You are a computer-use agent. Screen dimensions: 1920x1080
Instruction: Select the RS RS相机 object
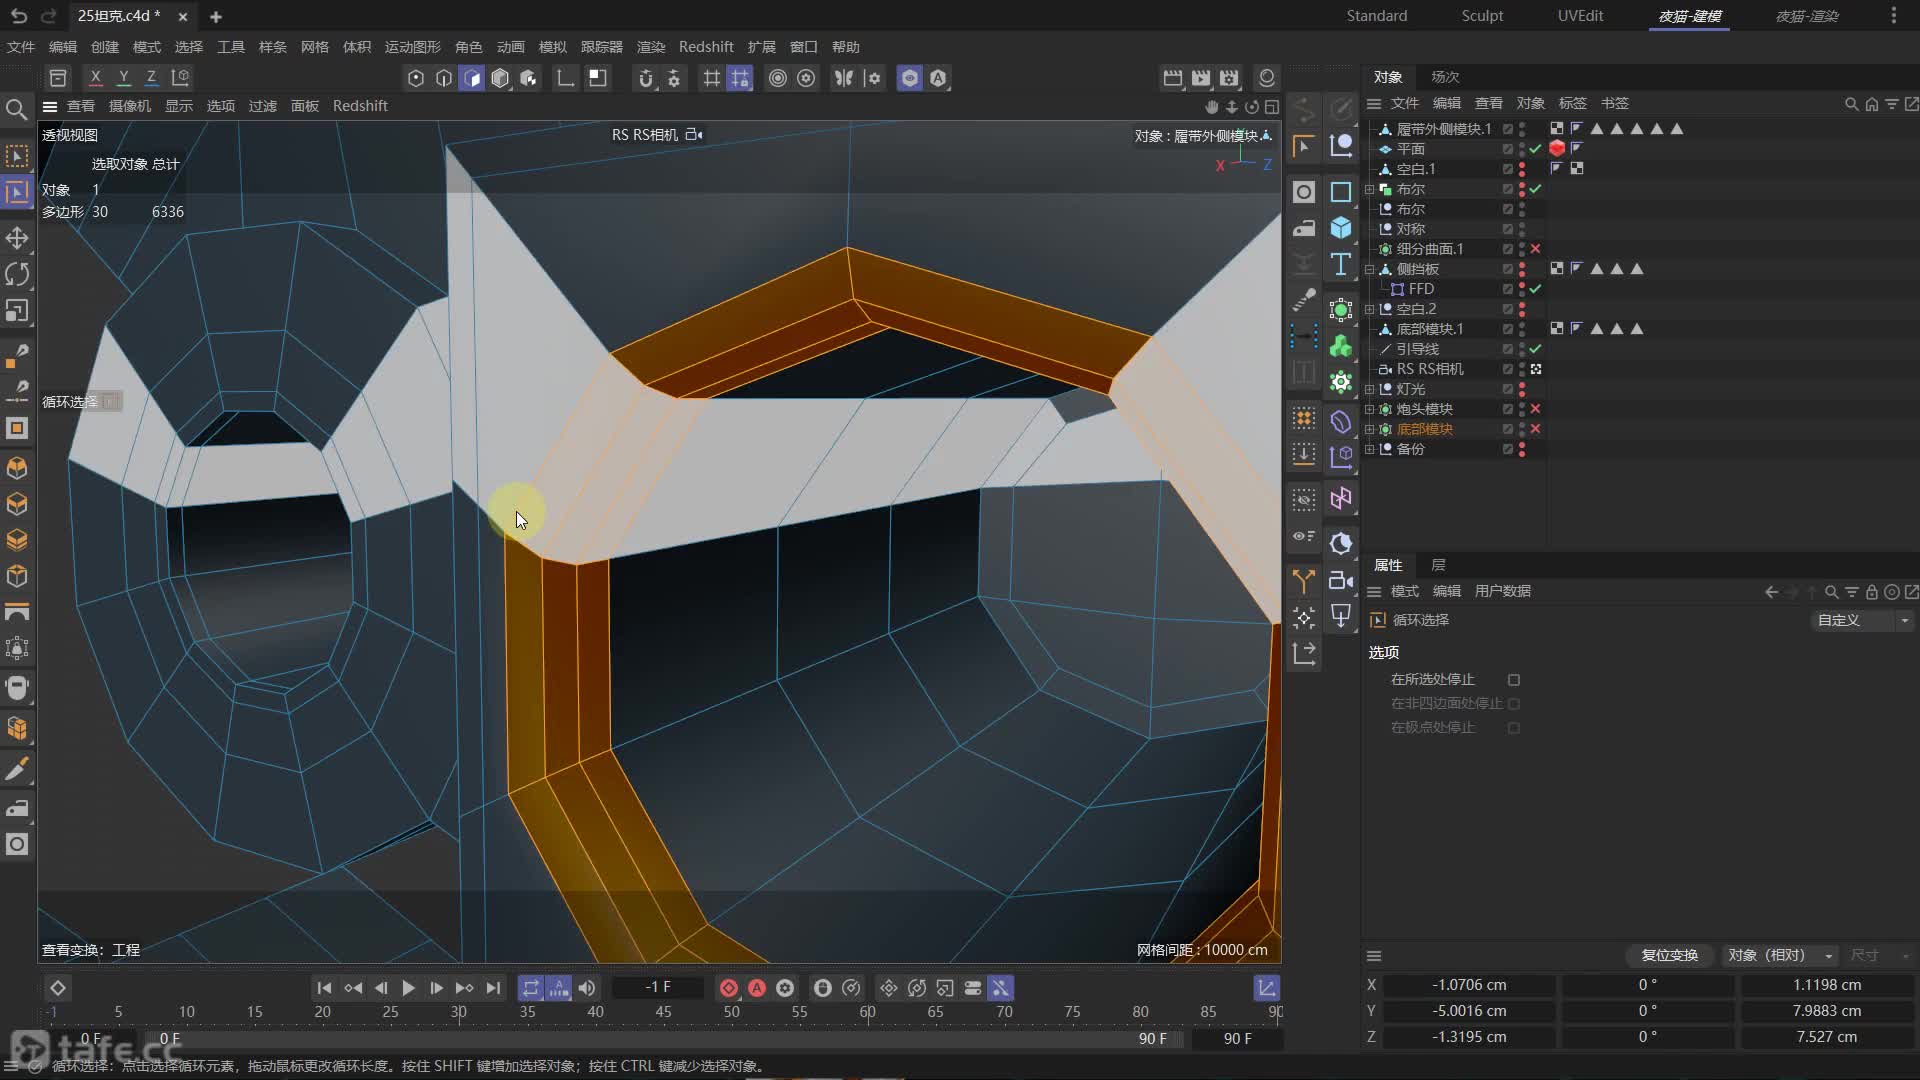pyautogui.click(x=1430, y=369)
